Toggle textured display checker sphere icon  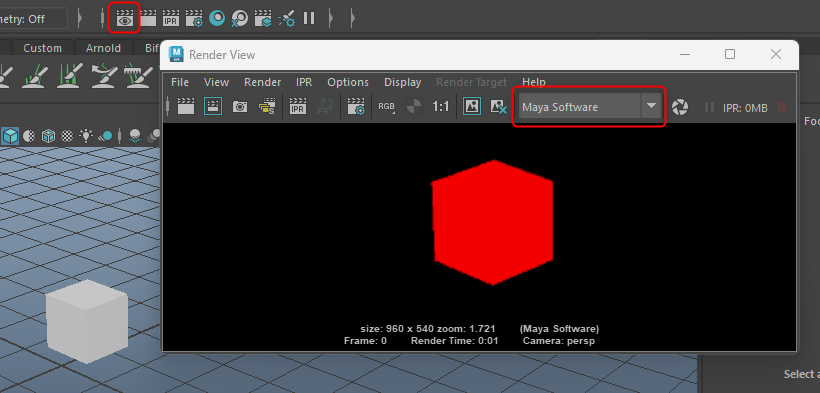pyautogui.click(x=67, y=136)
